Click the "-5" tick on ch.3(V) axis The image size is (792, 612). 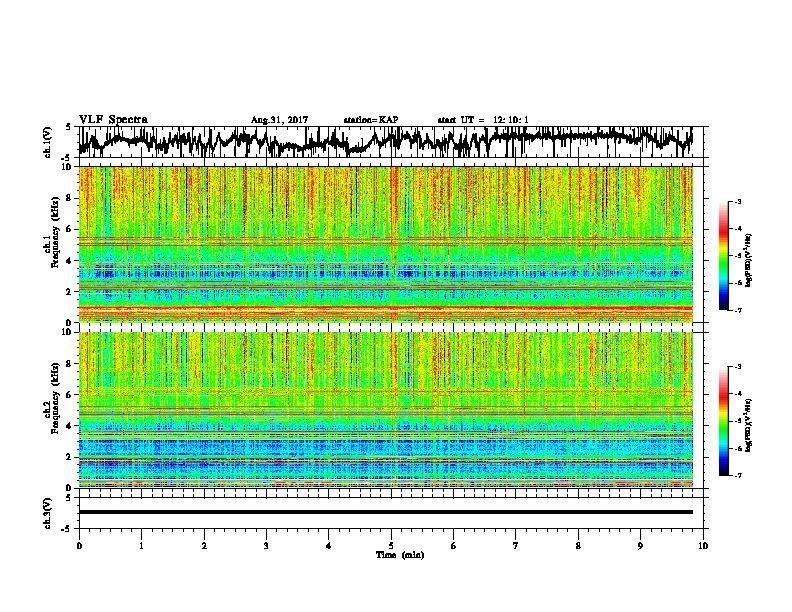67,529
